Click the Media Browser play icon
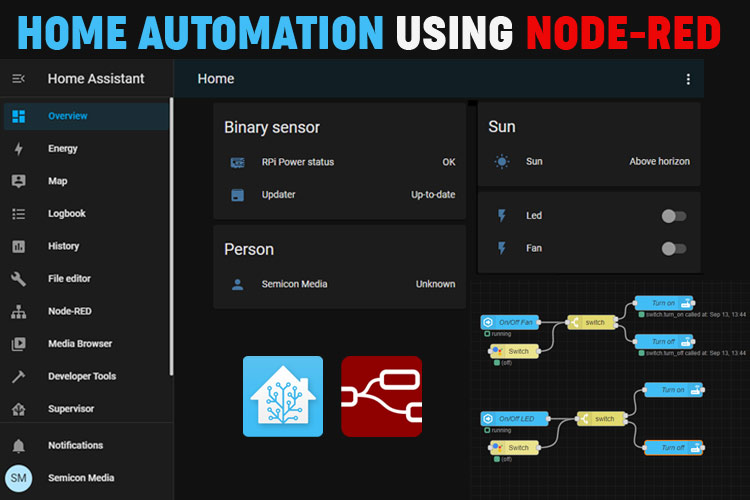 click(x=19, y=344)
